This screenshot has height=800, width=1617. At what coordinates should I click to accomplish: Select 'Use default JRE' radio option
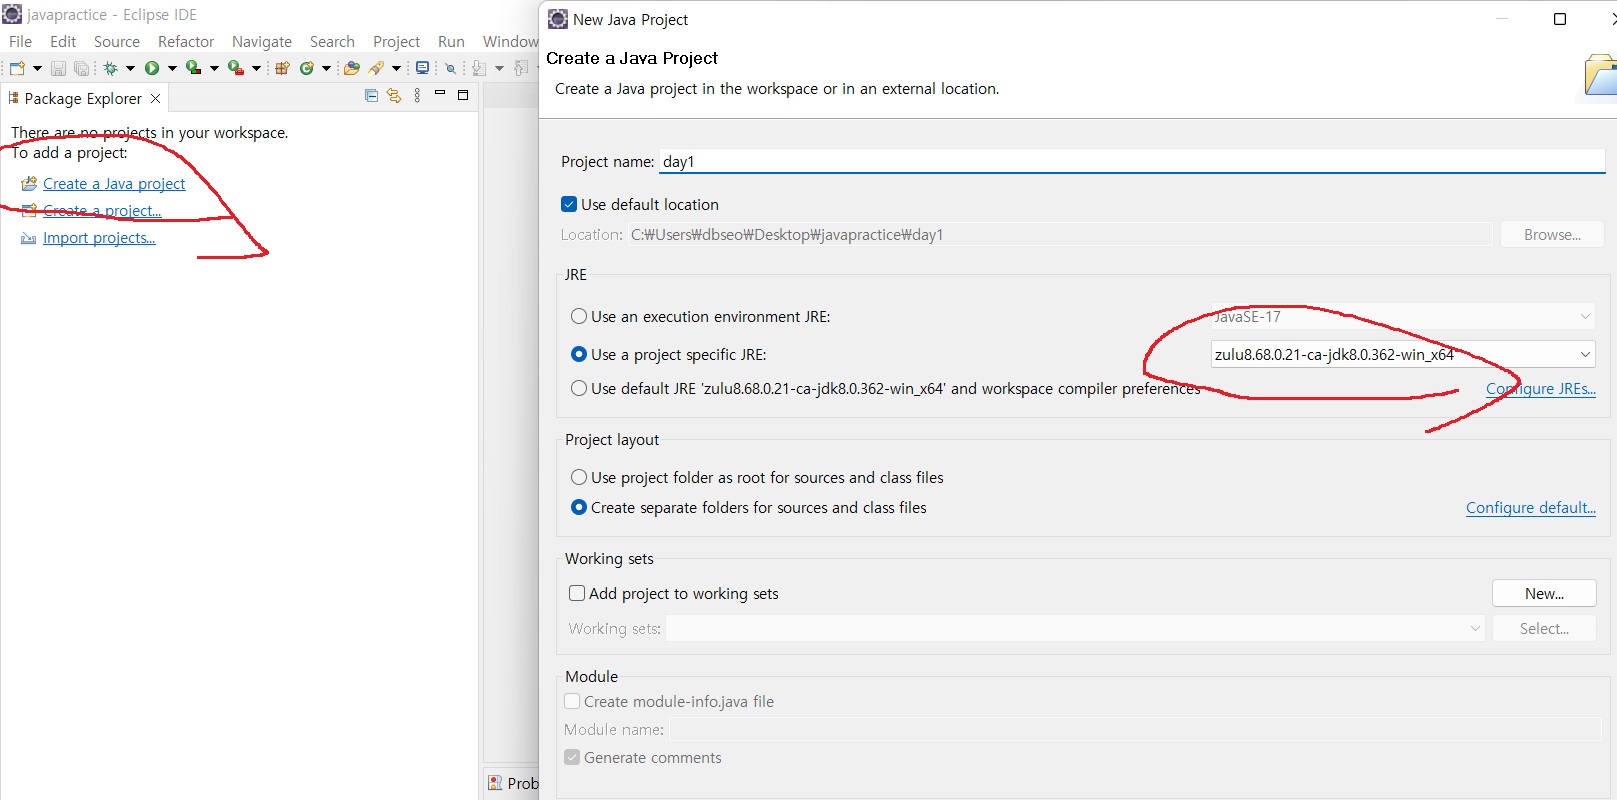(579, 388)
